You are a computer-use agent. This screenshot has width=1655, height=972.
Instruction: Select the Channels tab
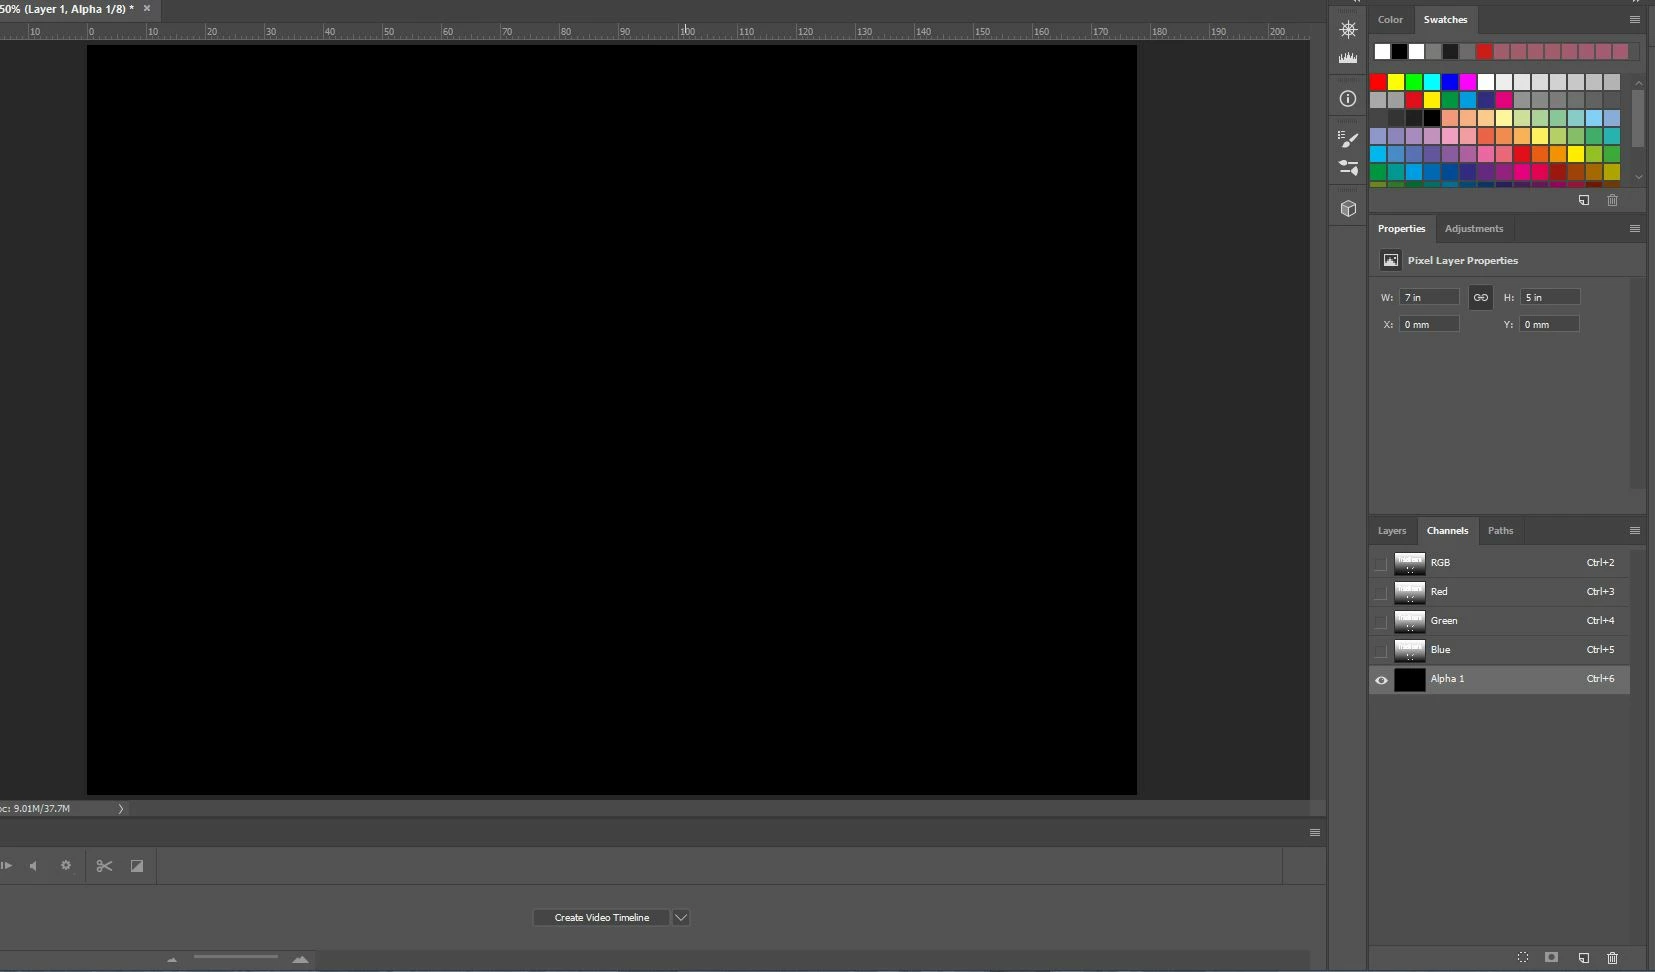pyautogui.click(x=1447, y=530)
